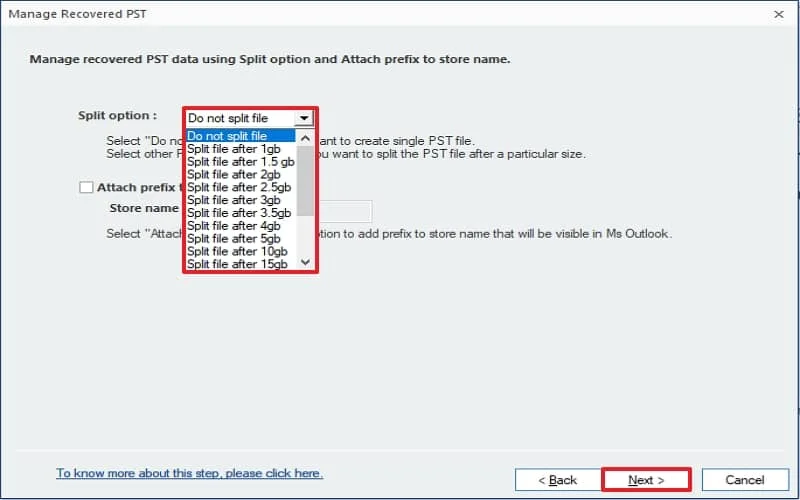Open the 'To know more about this step' link
This screenshot has width=800, height=500.
189,473
